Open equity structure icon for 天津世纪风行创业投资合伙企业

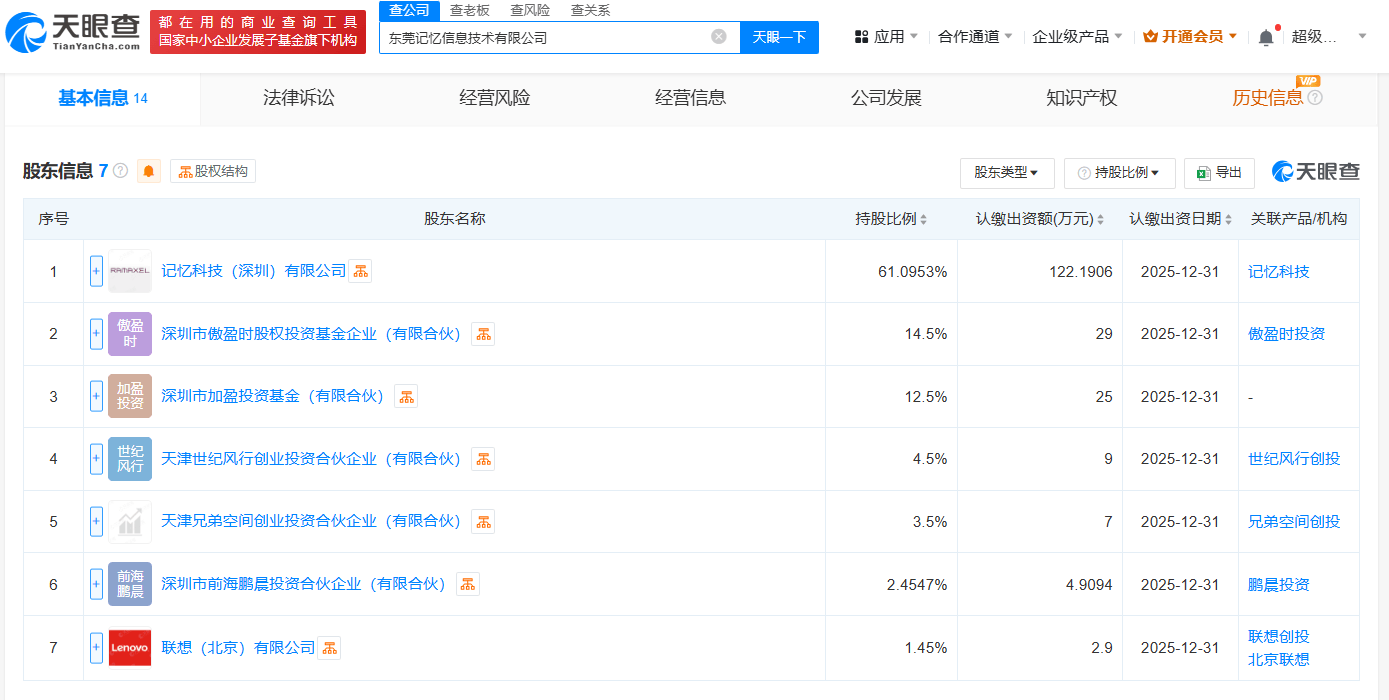(x=483, y=459)
